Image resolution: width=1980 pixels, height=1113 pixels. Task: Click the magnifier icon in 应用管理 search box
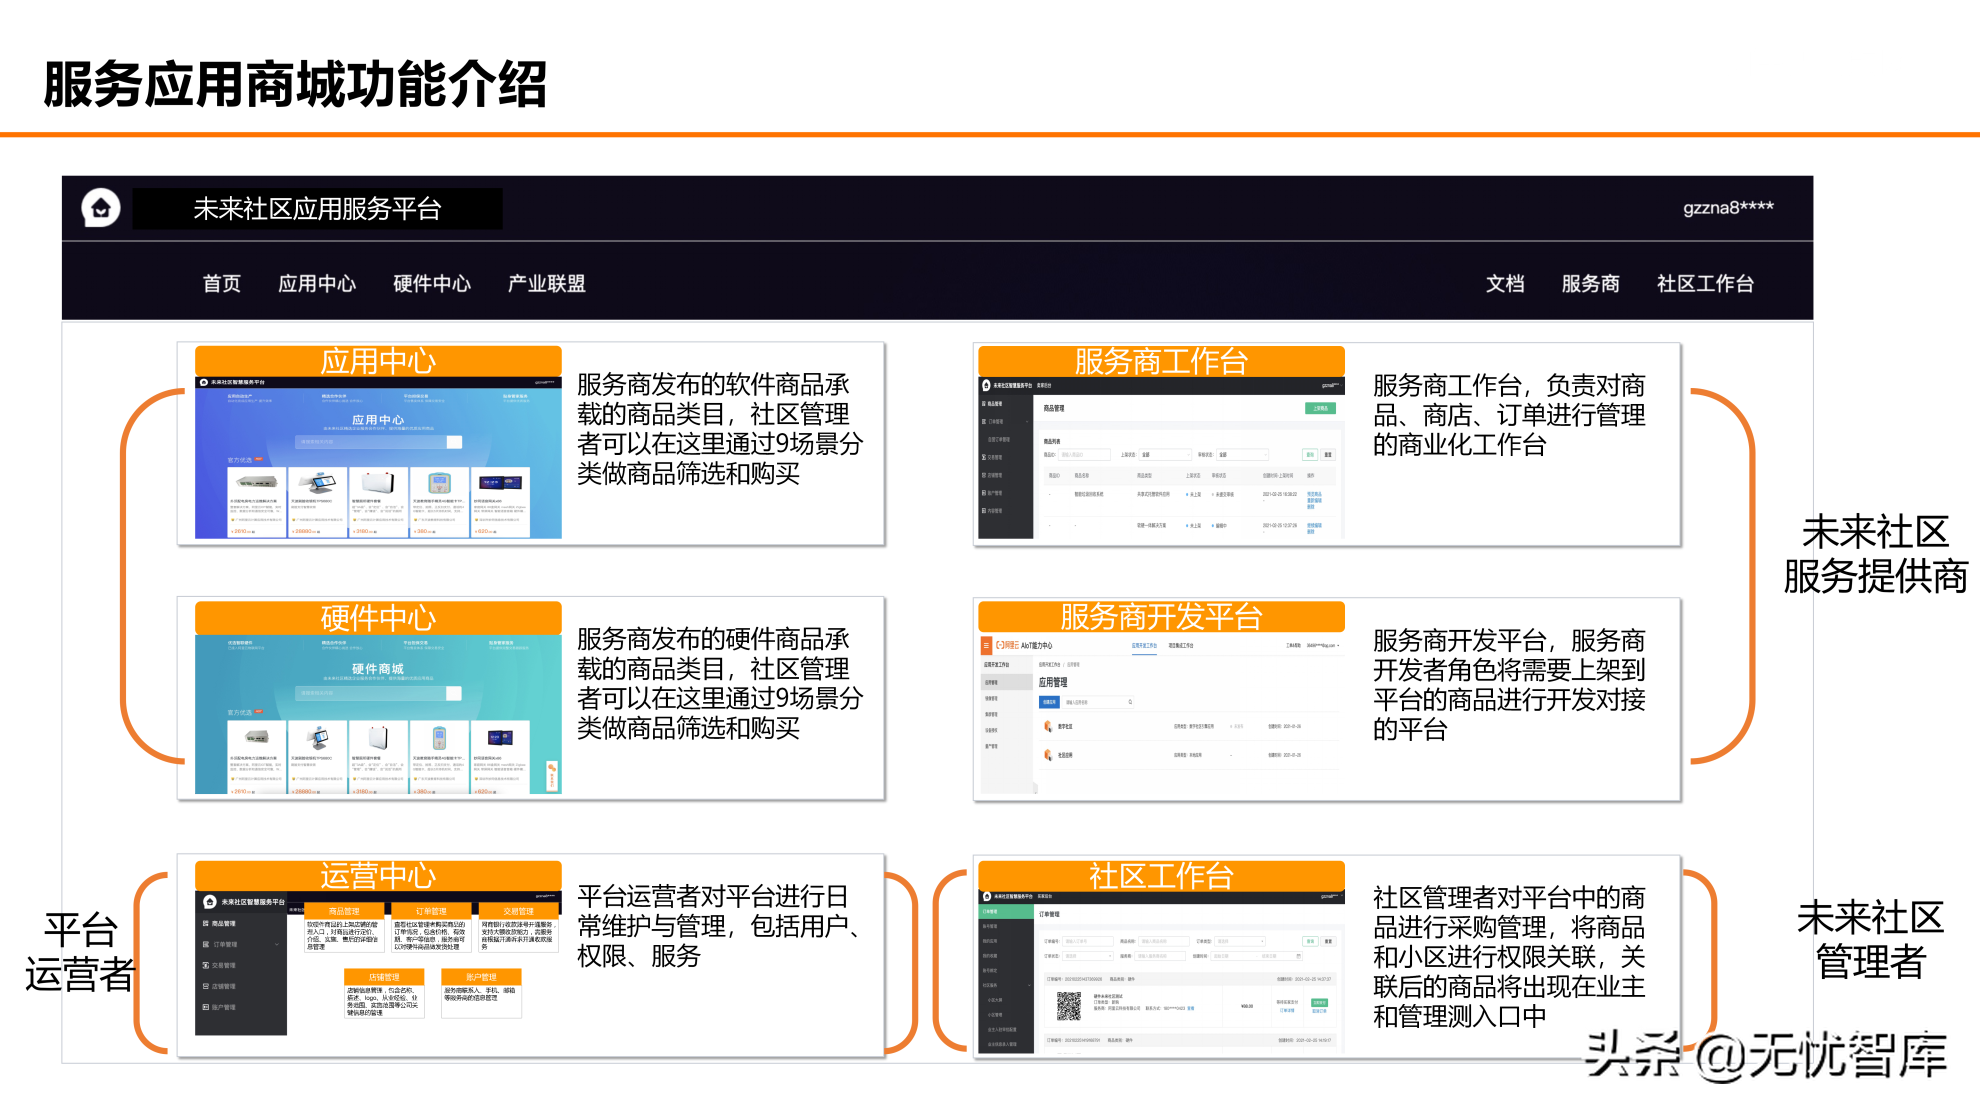[x=1130, y=702]
